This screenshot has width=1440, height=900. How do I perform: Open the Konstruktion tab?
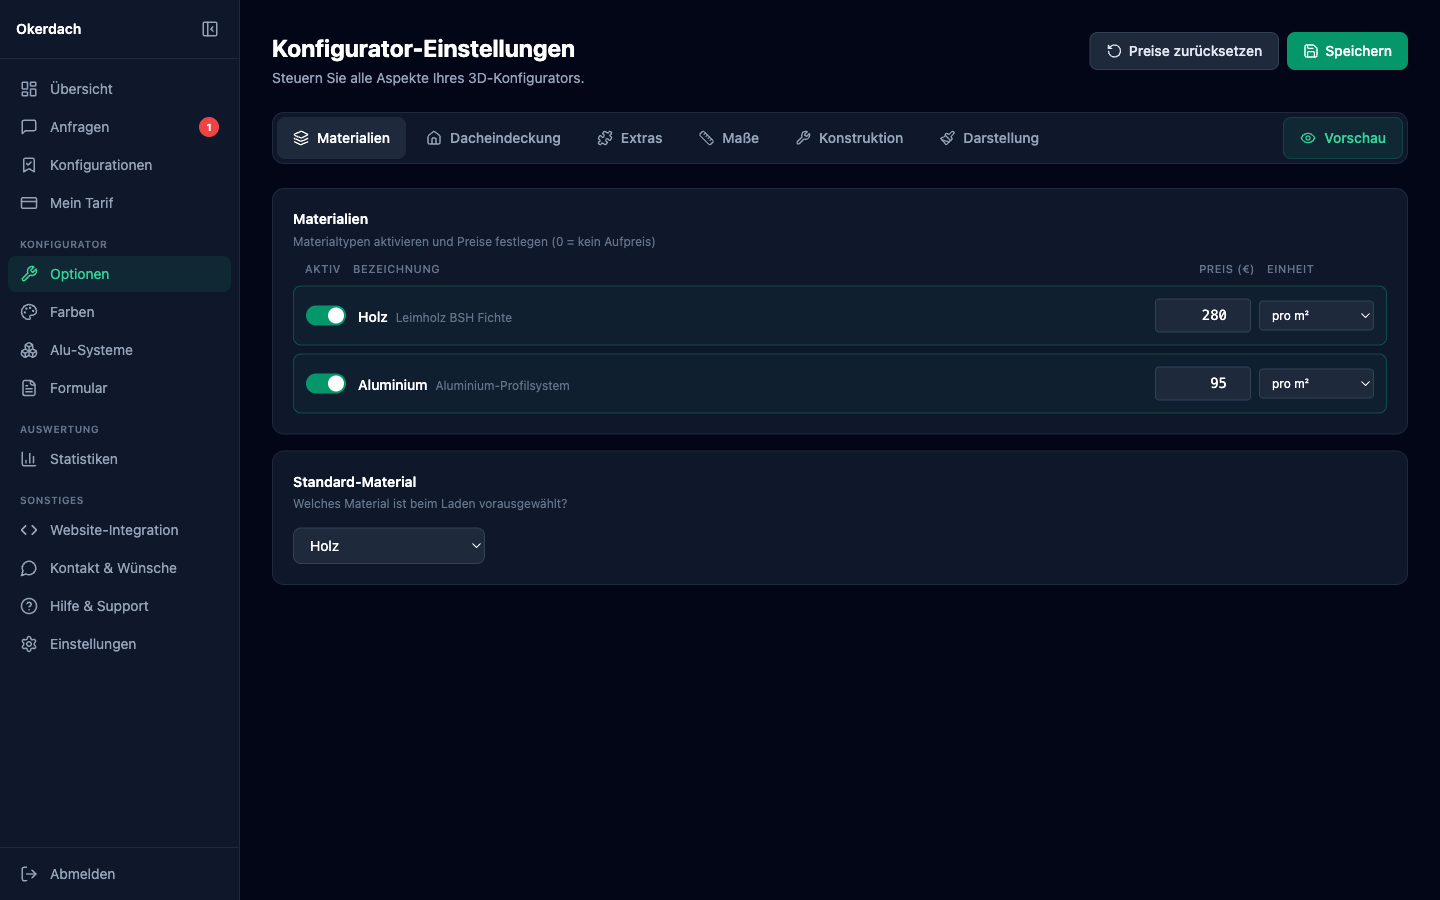click(849, 138)
